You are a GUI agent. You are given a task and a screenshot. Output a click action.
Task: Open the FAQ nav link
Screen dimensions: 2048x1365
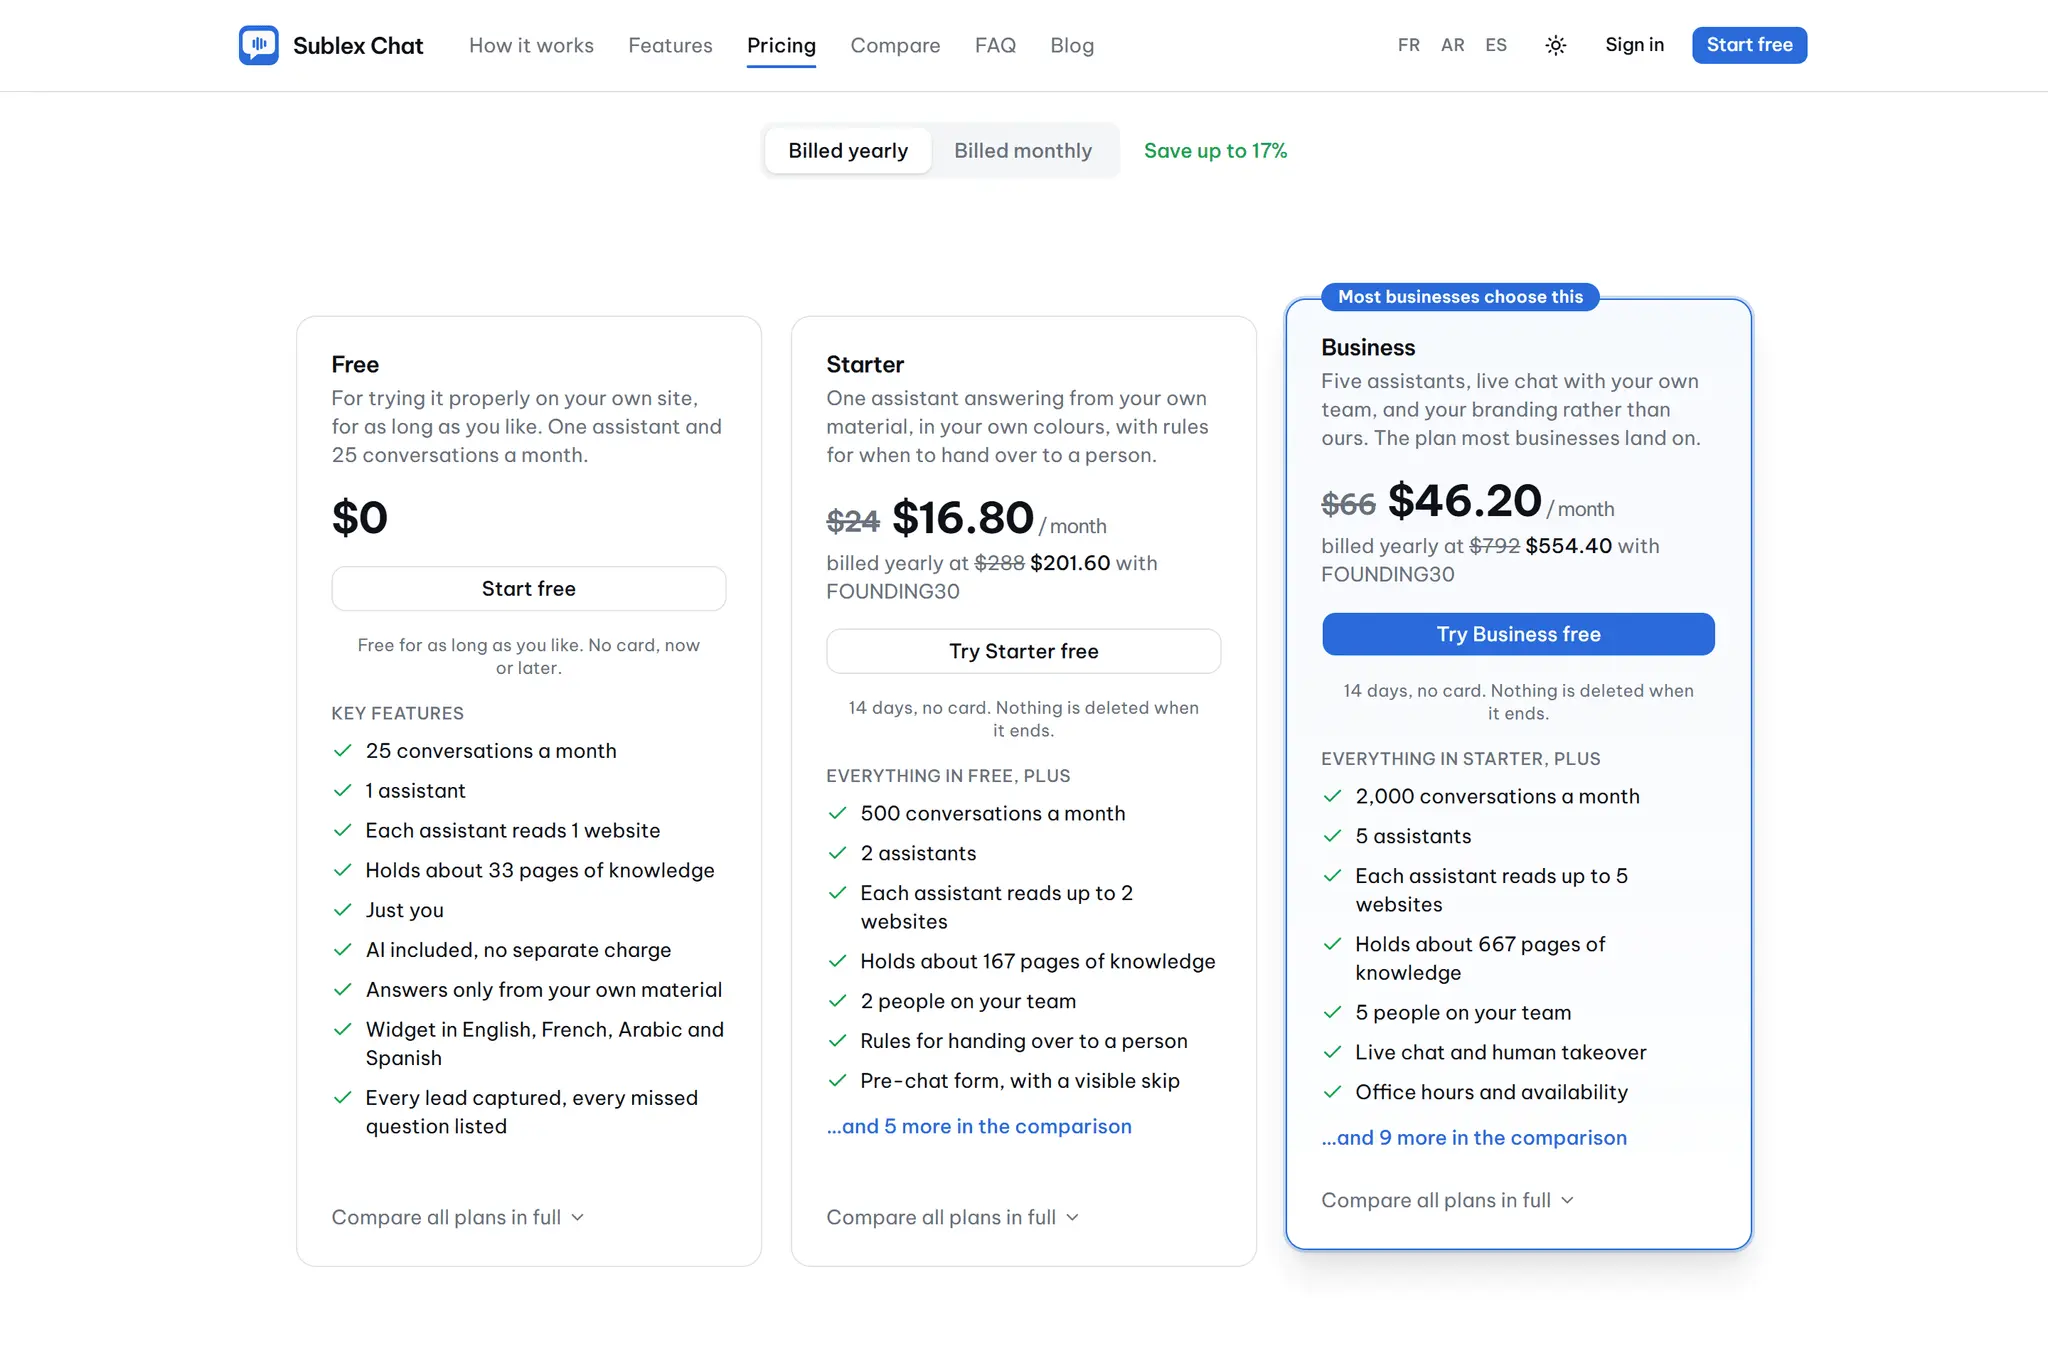pos(995,45)
